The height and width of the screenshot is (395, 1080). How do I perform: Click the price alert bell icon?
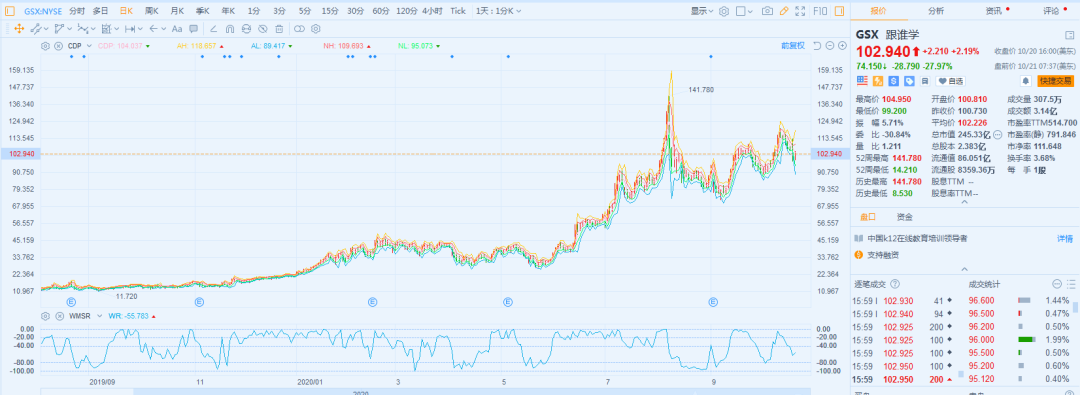coord(1026,81)
